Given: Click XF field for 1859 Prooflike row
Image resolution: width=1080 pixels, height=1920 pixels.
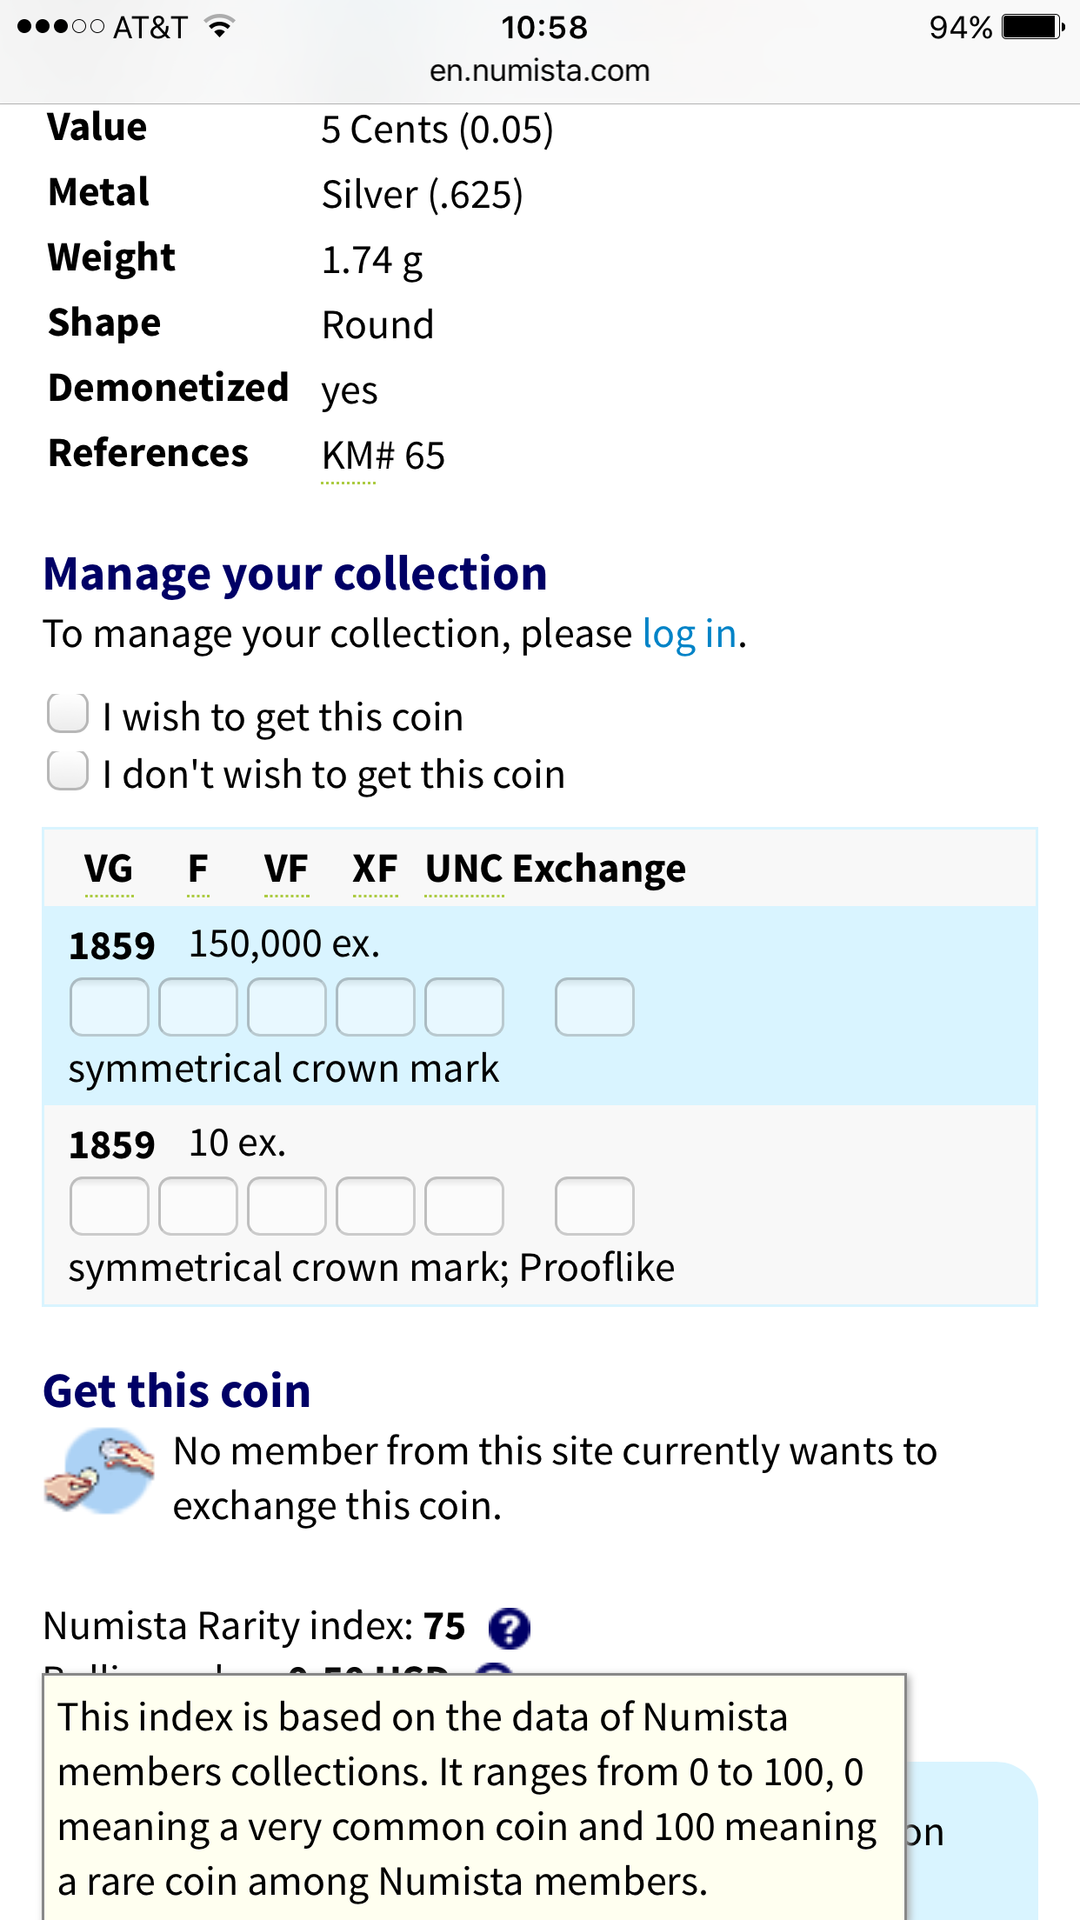Looking at the screenshot, I should coord(375,1206).
